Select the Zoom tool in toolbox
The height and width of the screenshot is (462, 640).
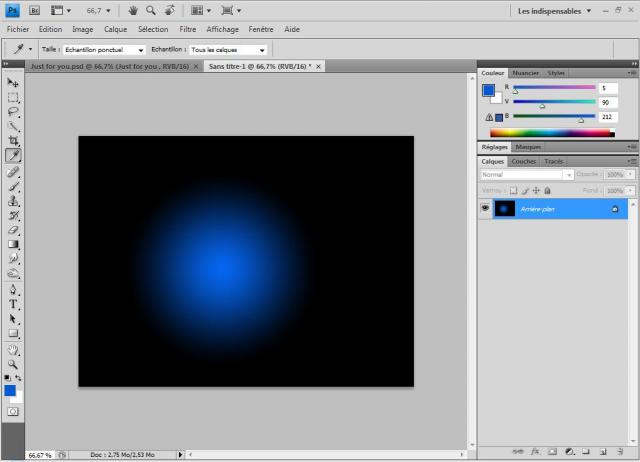pyautogui.click(x=13, y=364)
